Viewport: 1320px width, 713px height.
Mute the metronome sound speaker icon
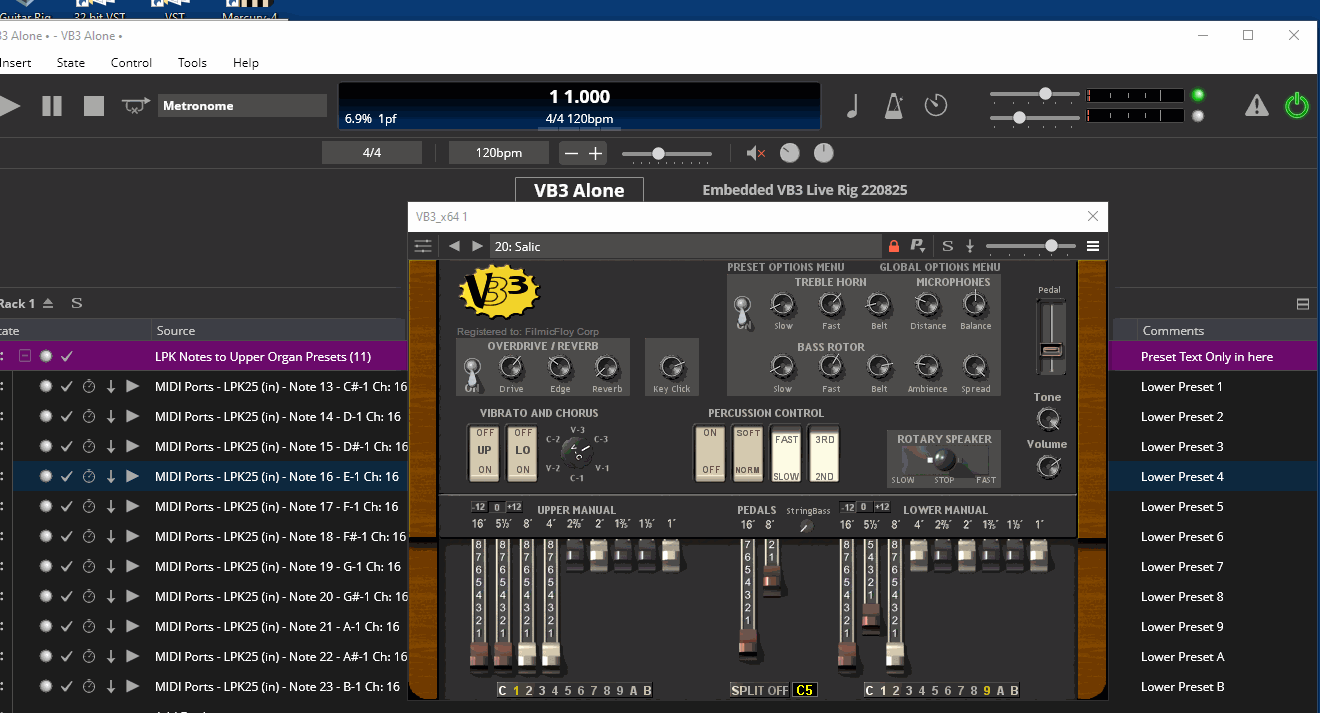(x=756, y=153)
